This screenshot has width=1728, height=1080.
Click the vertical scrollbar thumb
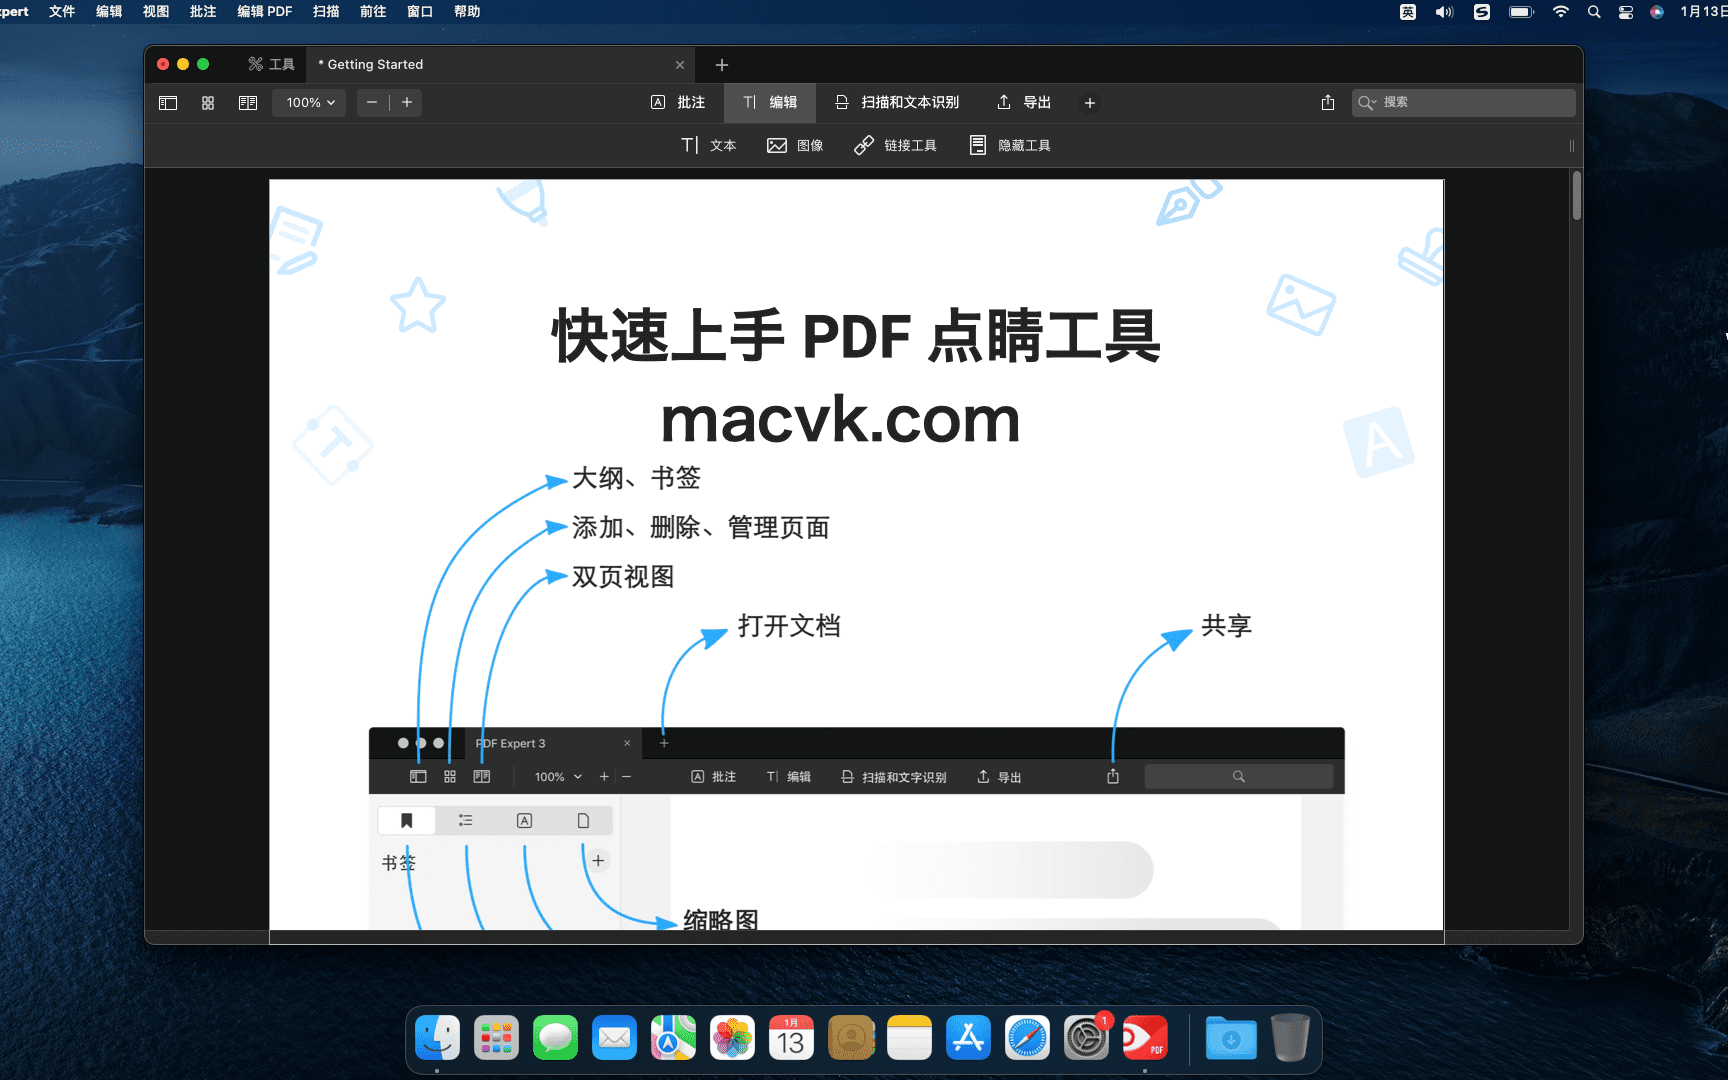click(x=1576, y=196)
